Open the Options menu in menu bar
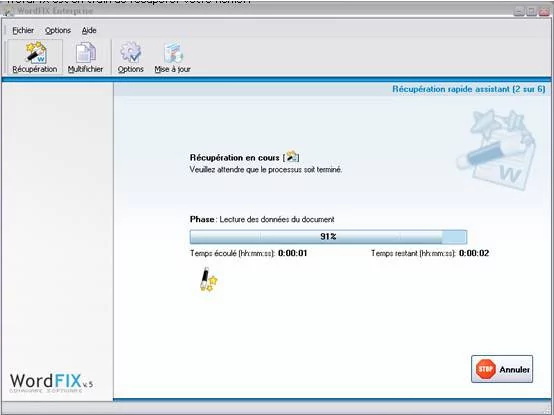Screen dimensions: 554x415 [58, 30]
